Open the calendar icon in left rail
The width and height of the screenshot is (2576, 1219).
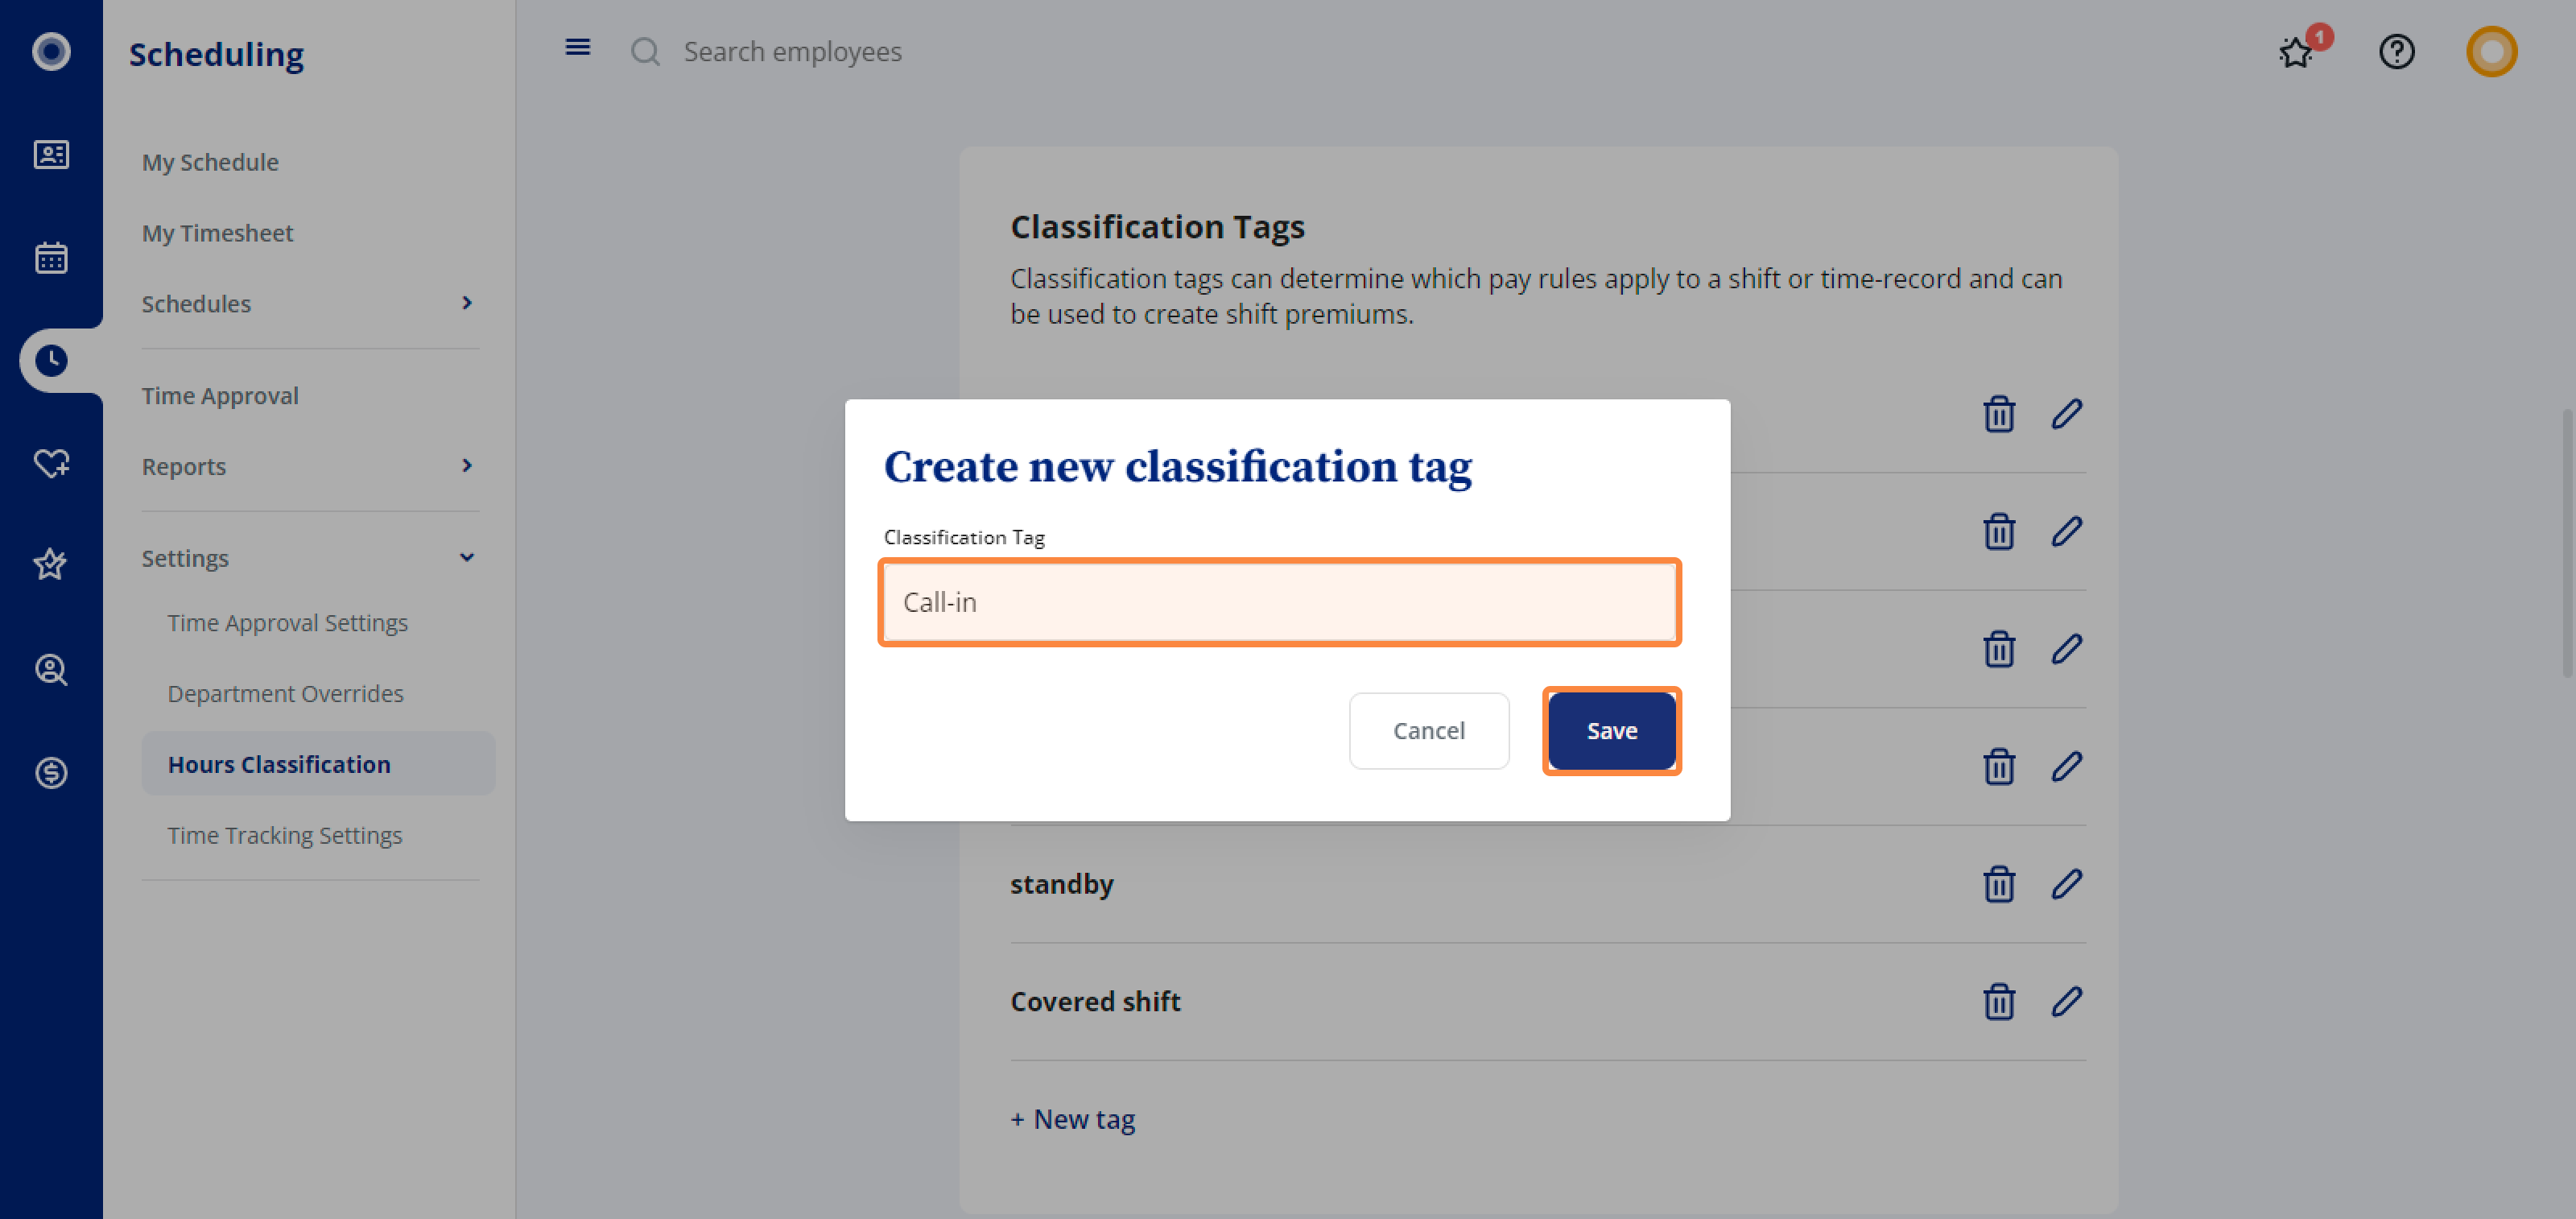pyautogui.click(x=51, y=257)
